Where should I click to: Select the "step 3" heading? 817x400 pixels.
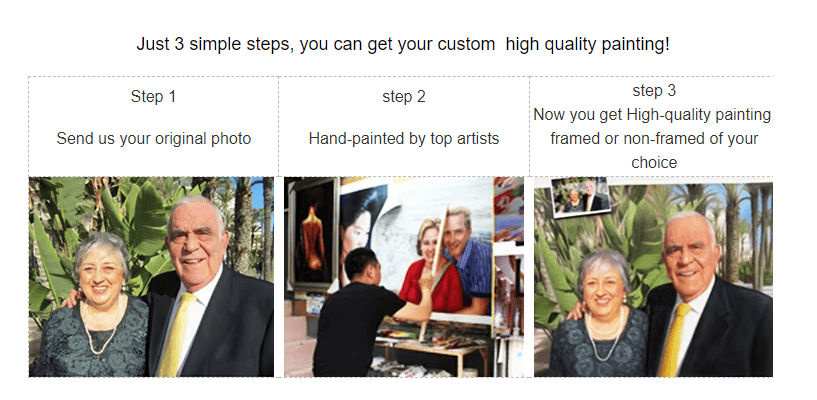click(653, 90)
